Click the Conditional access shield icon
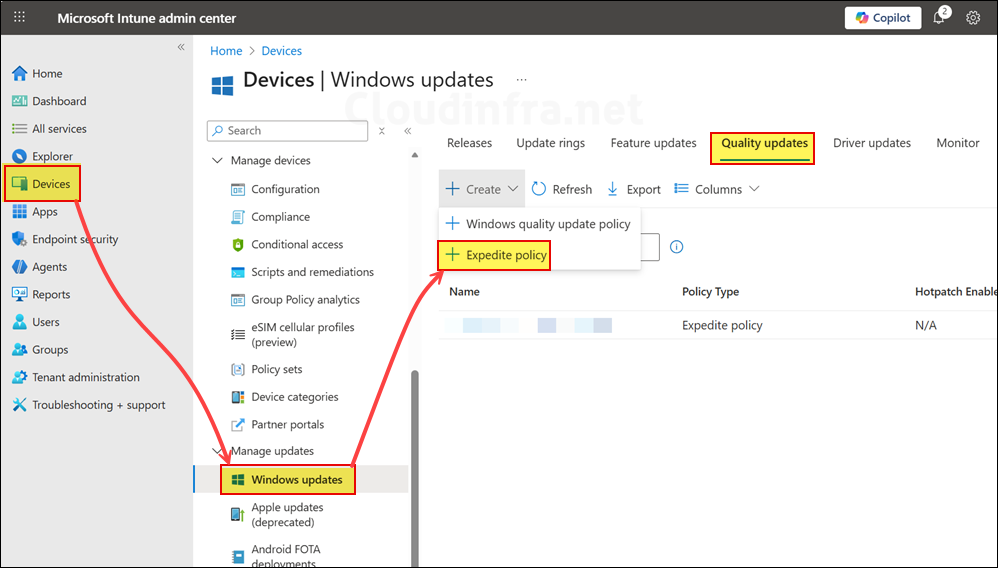This screenshot has width=998, height=568. pos(237,245)
